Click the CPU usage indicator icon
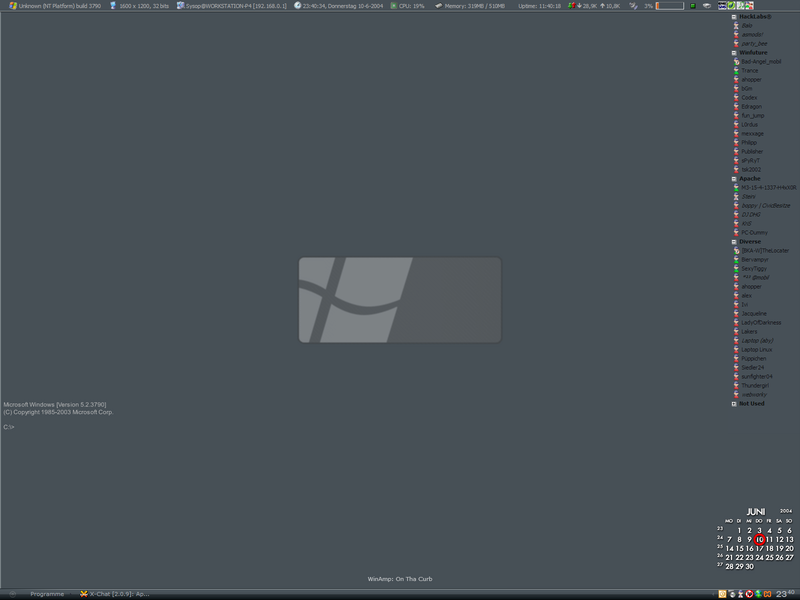 click(x=393, y=6)
